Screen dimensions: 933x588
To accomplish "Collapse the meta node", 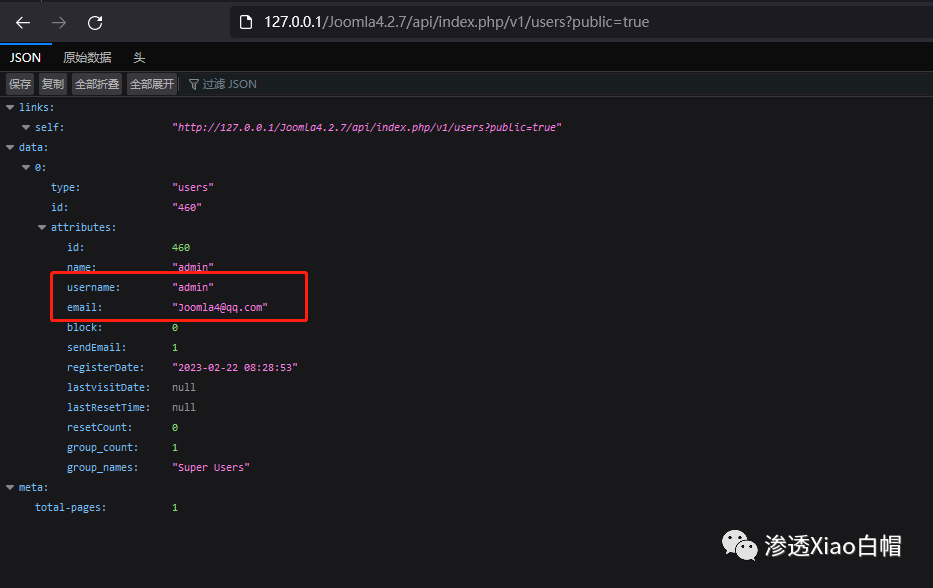I will [x=10, y=487].
